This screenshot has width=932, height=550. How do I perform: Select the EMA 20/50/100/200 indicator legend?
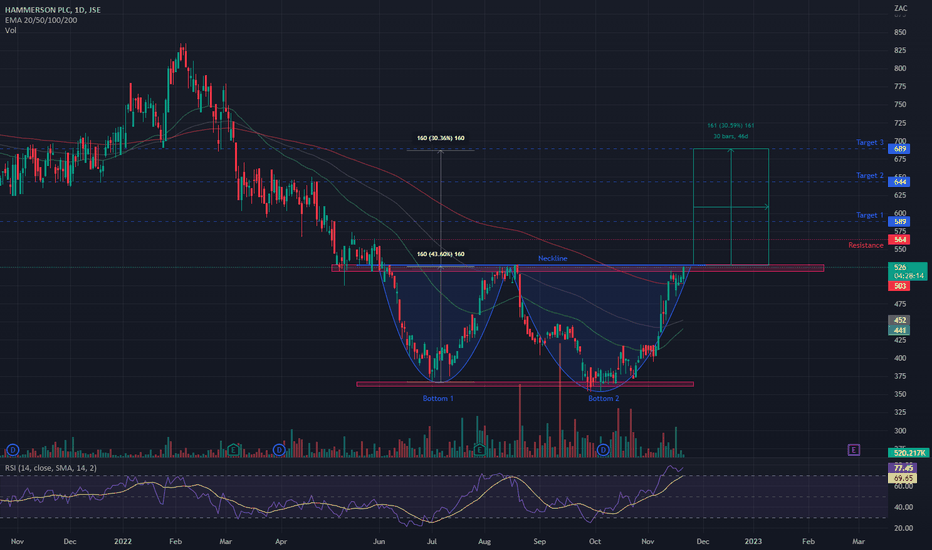tap(41, 20)
